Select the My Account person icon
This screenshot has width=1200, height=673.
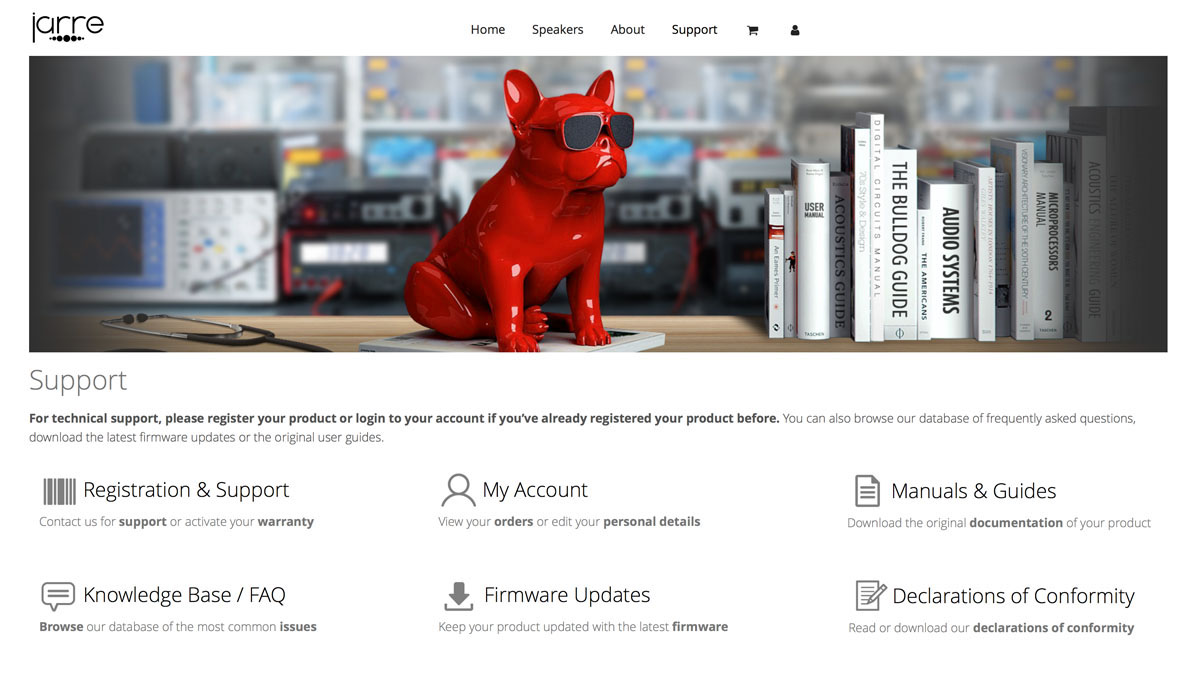458,490
